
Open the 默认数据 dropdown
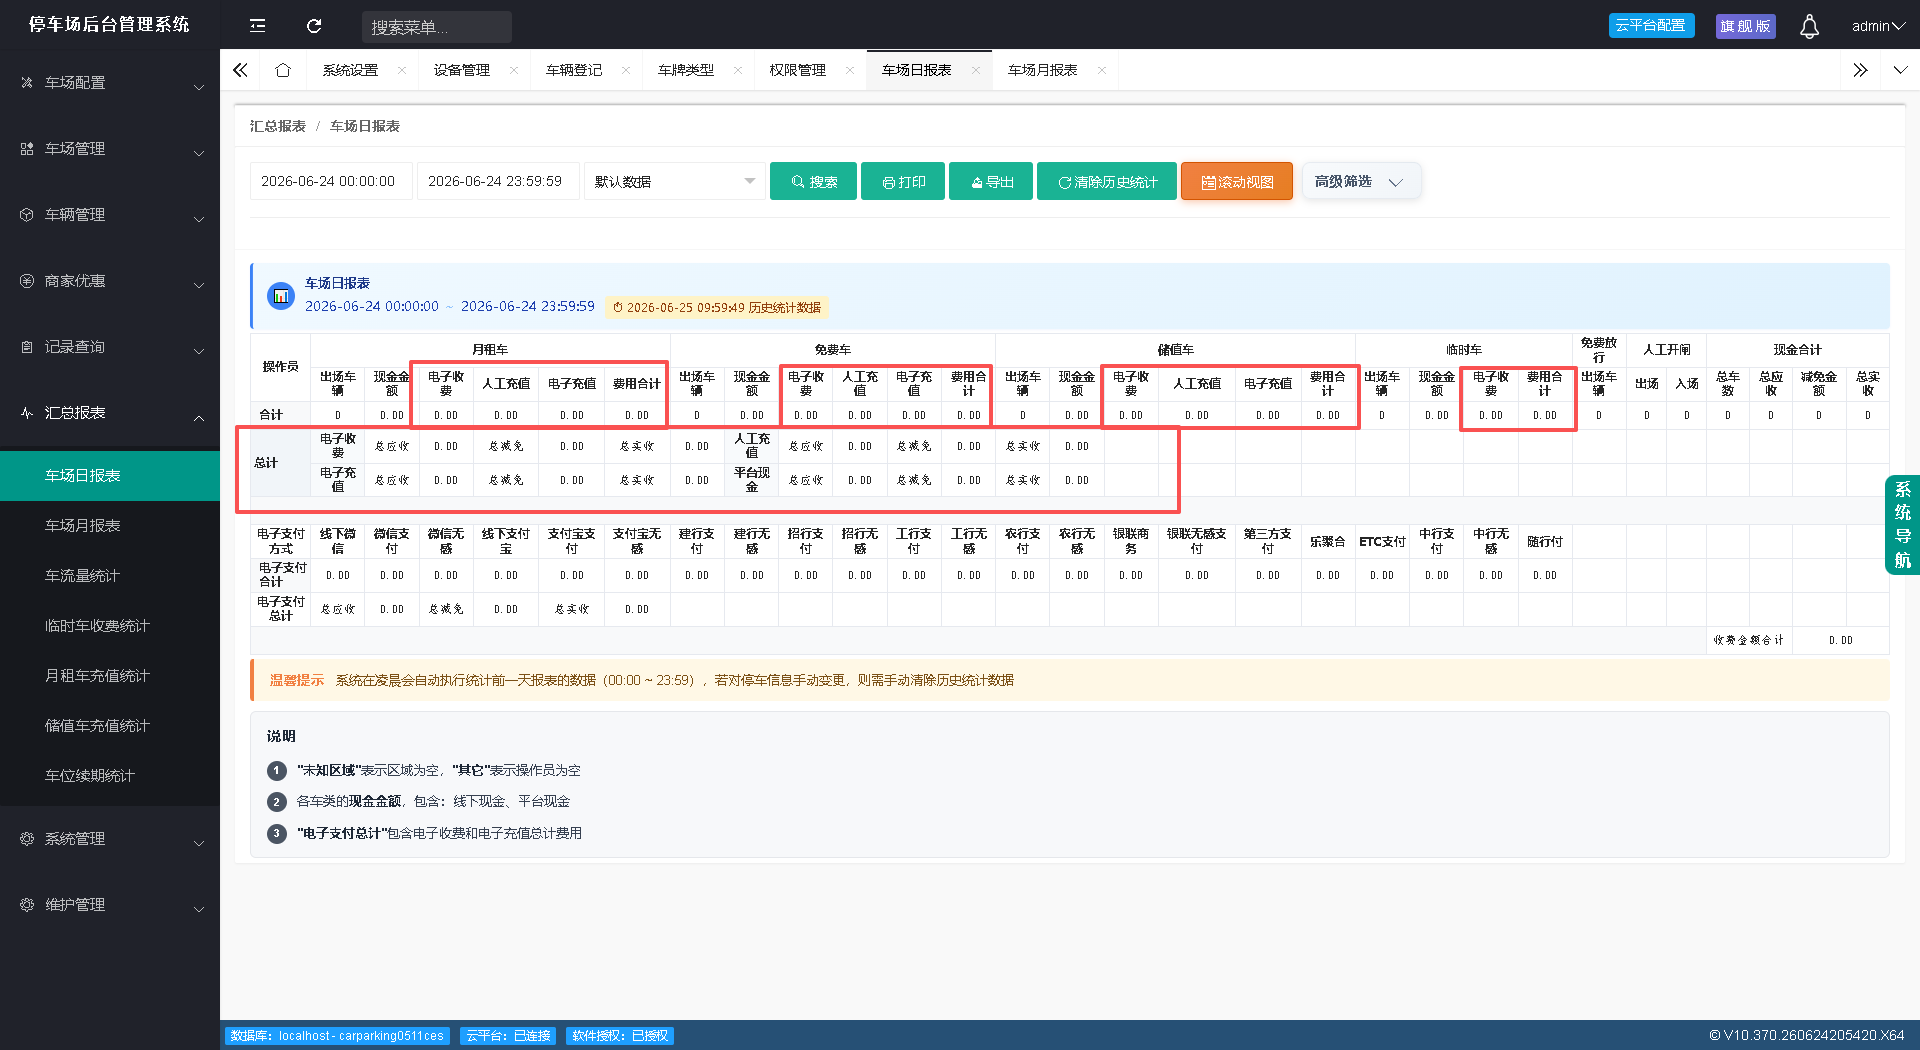[675, 181]
